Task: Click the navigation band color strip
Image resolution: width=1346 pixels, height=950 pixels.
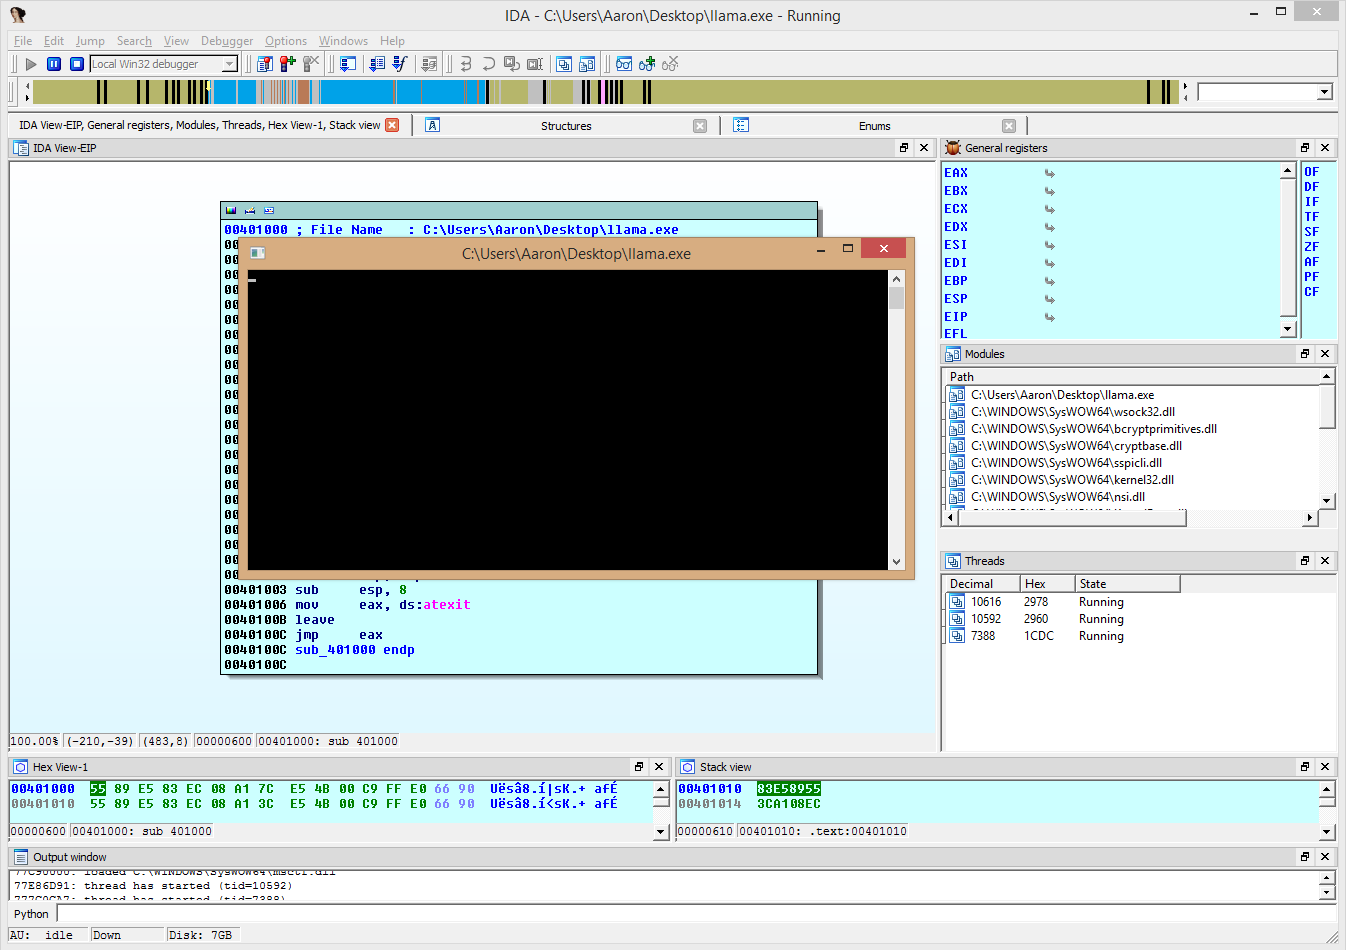Action: 607,92
